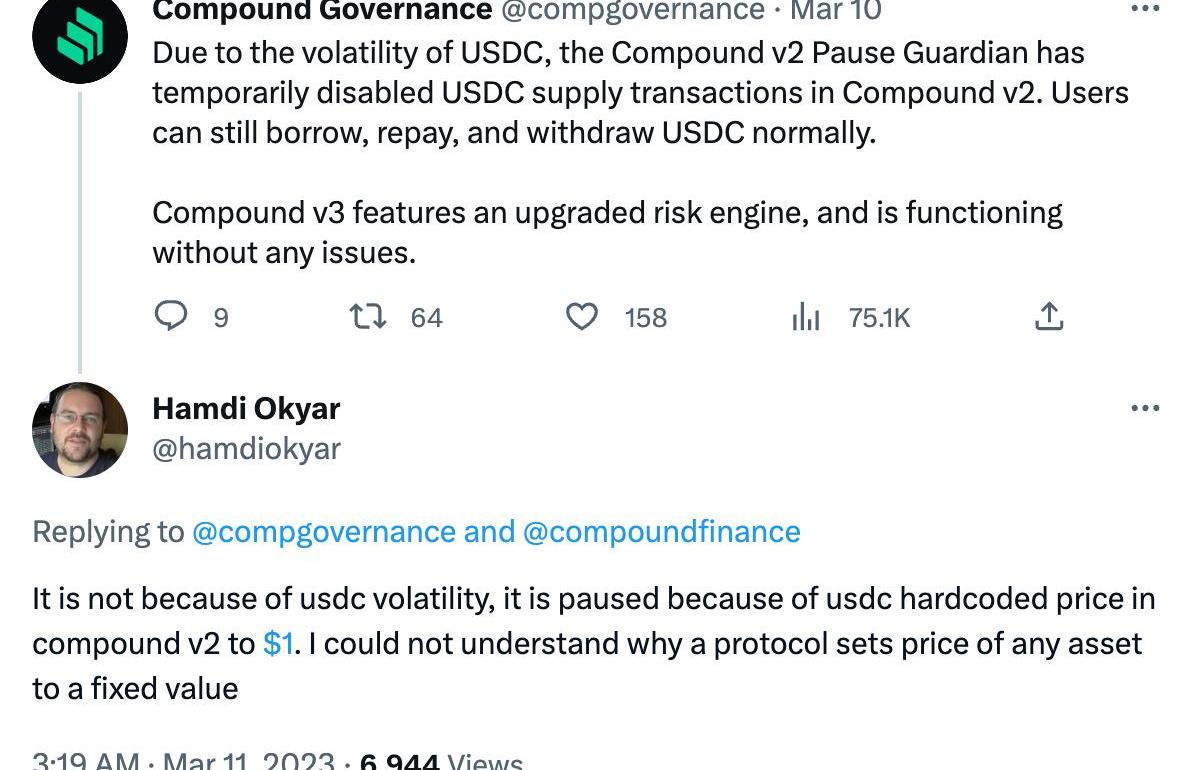View analytics icon showing 75.1K views

point(806,316)
